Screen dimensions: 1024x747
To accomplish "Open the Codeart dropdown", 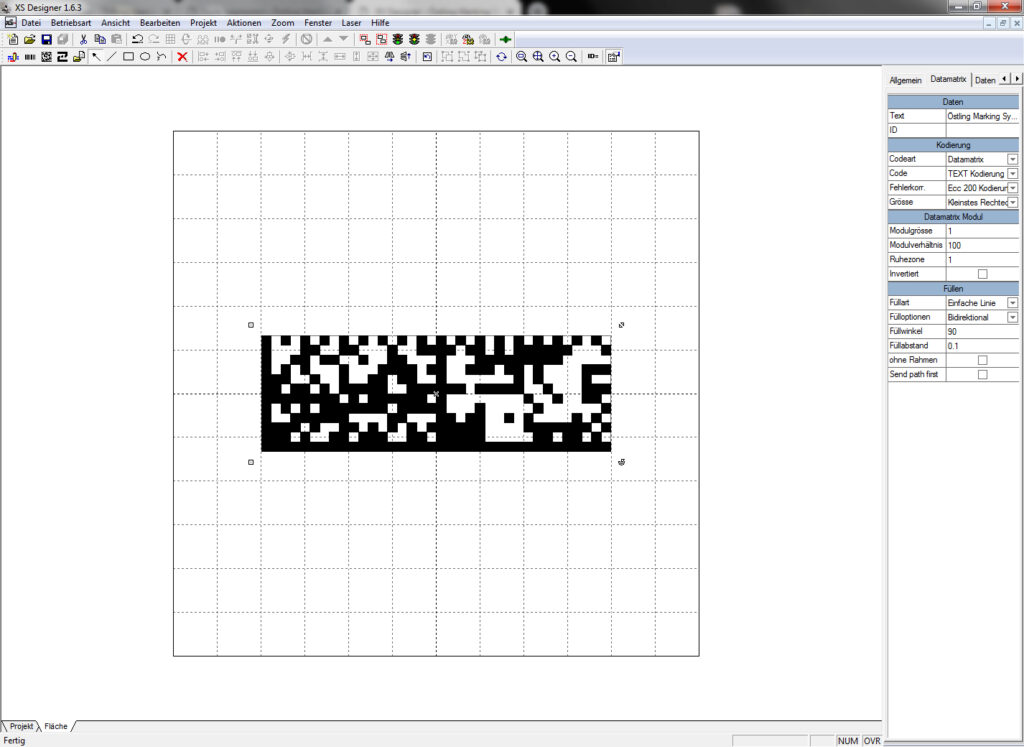I will click(1012, 159).
